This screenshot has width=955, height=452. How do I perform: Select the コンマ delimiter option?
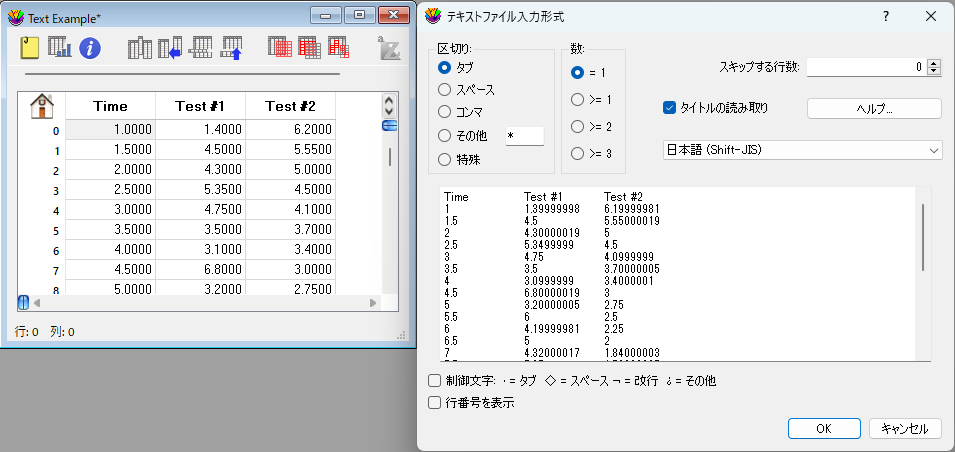[x=445, y=113]
